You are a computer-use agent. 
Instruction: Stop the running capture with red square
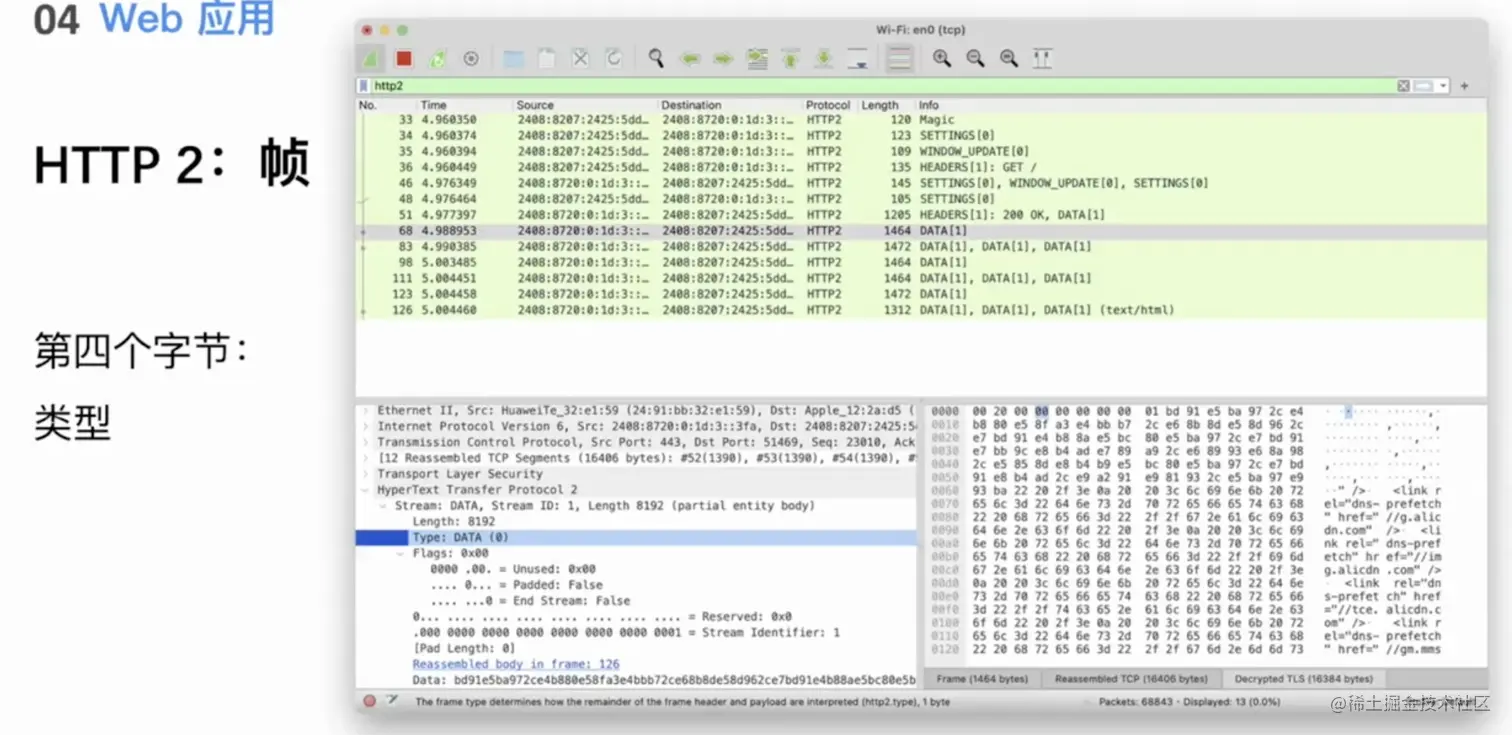pos(403,59)
